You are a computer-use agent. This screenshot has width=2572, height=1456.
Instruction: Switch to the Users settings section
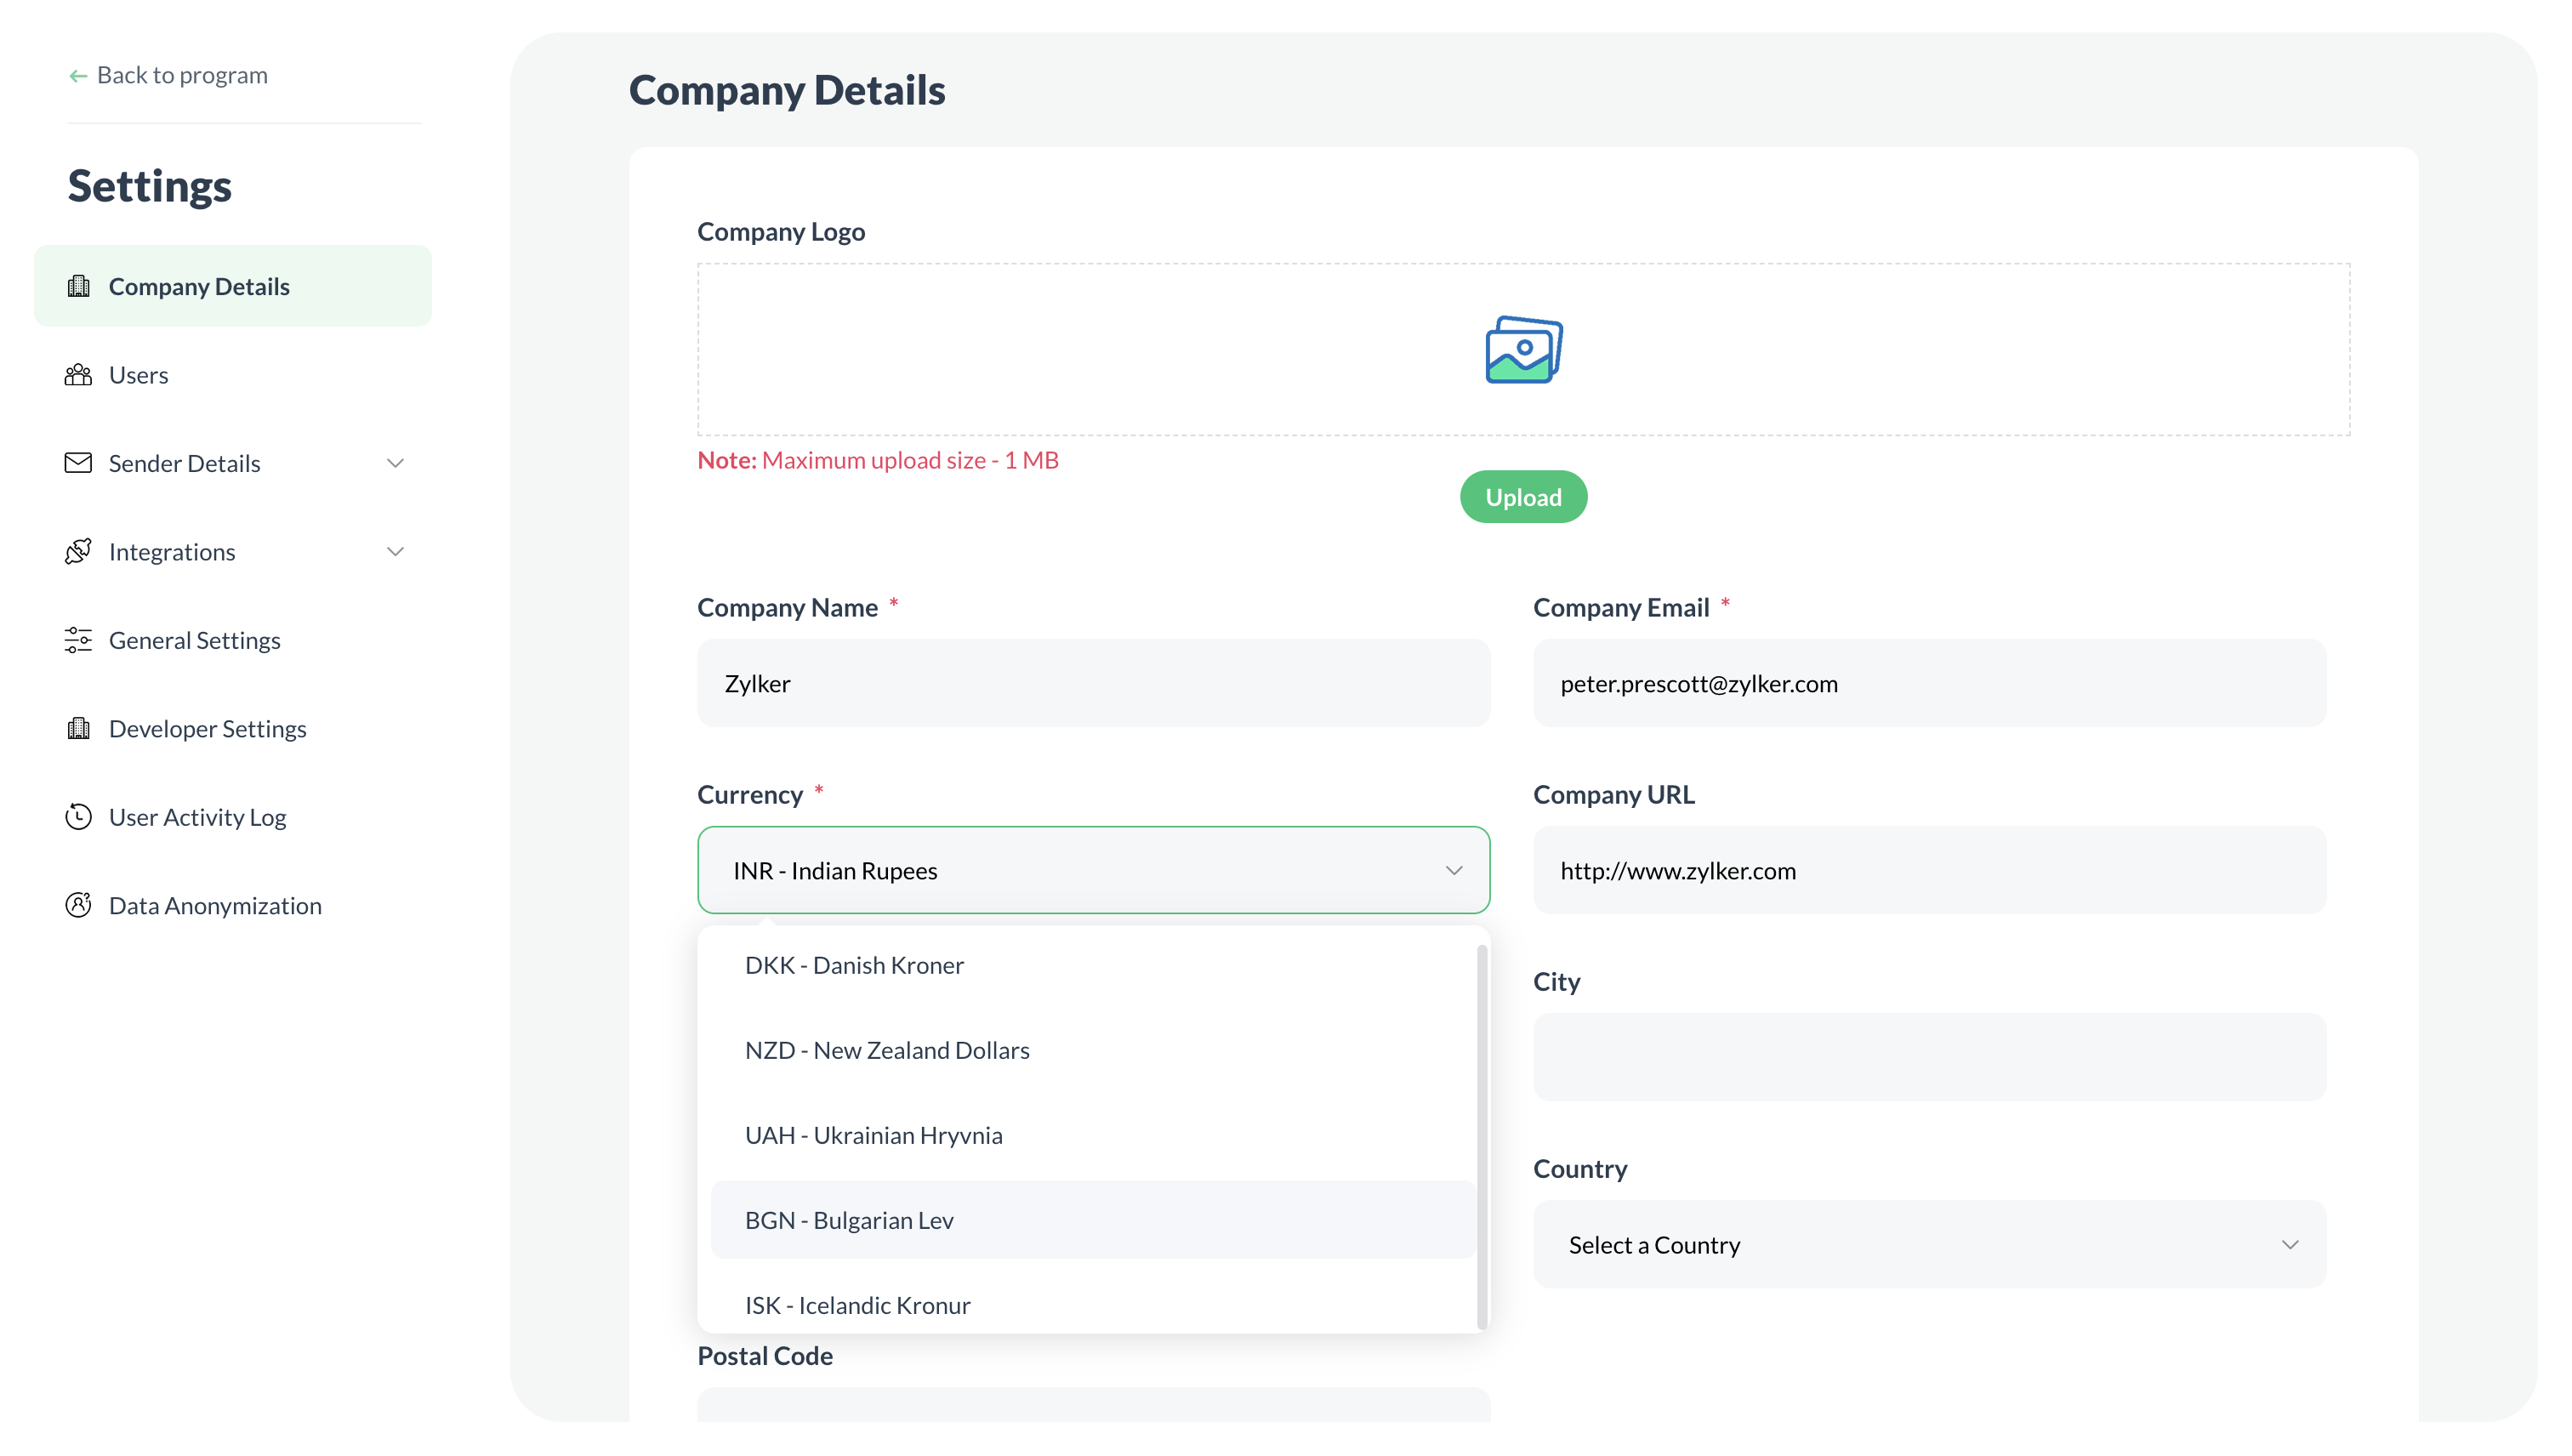point(138,375)
